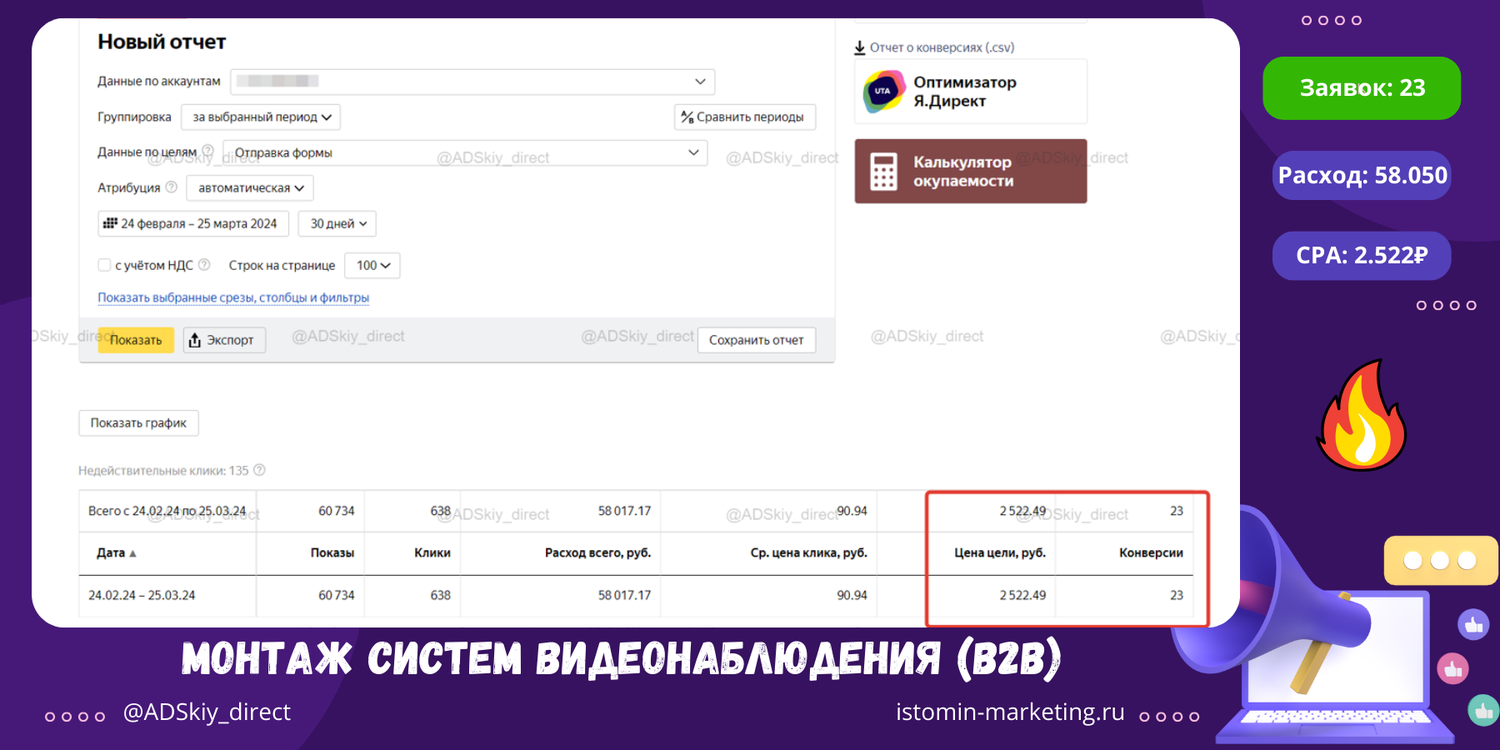The height and width of the screenshot is (750, 1500).
Task: Click the UTA logo icon
Action: tap(883, 91)
